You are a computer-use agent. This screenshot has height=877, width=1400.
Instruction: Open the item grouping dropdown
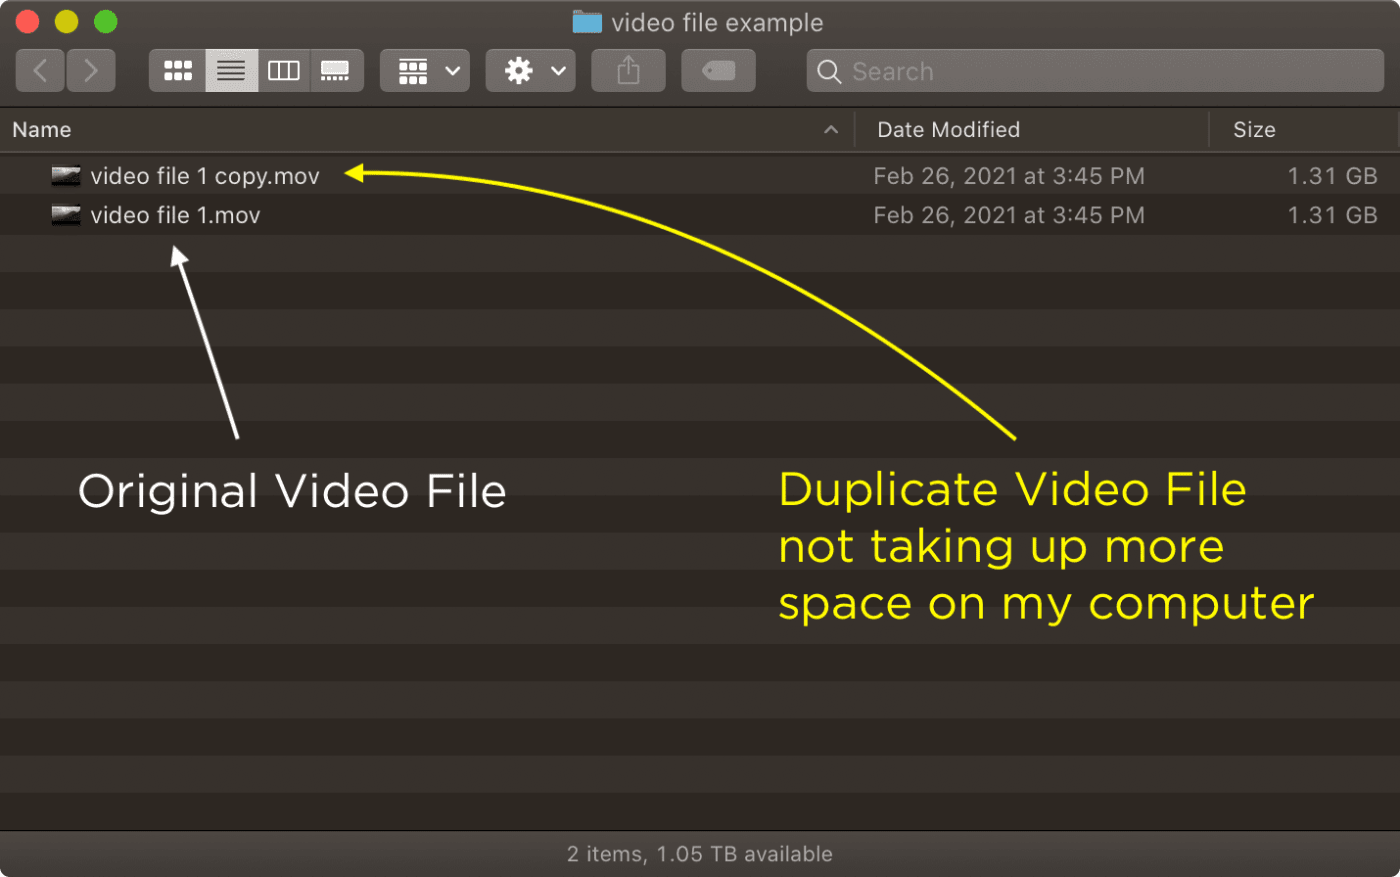tap(424, 70)
